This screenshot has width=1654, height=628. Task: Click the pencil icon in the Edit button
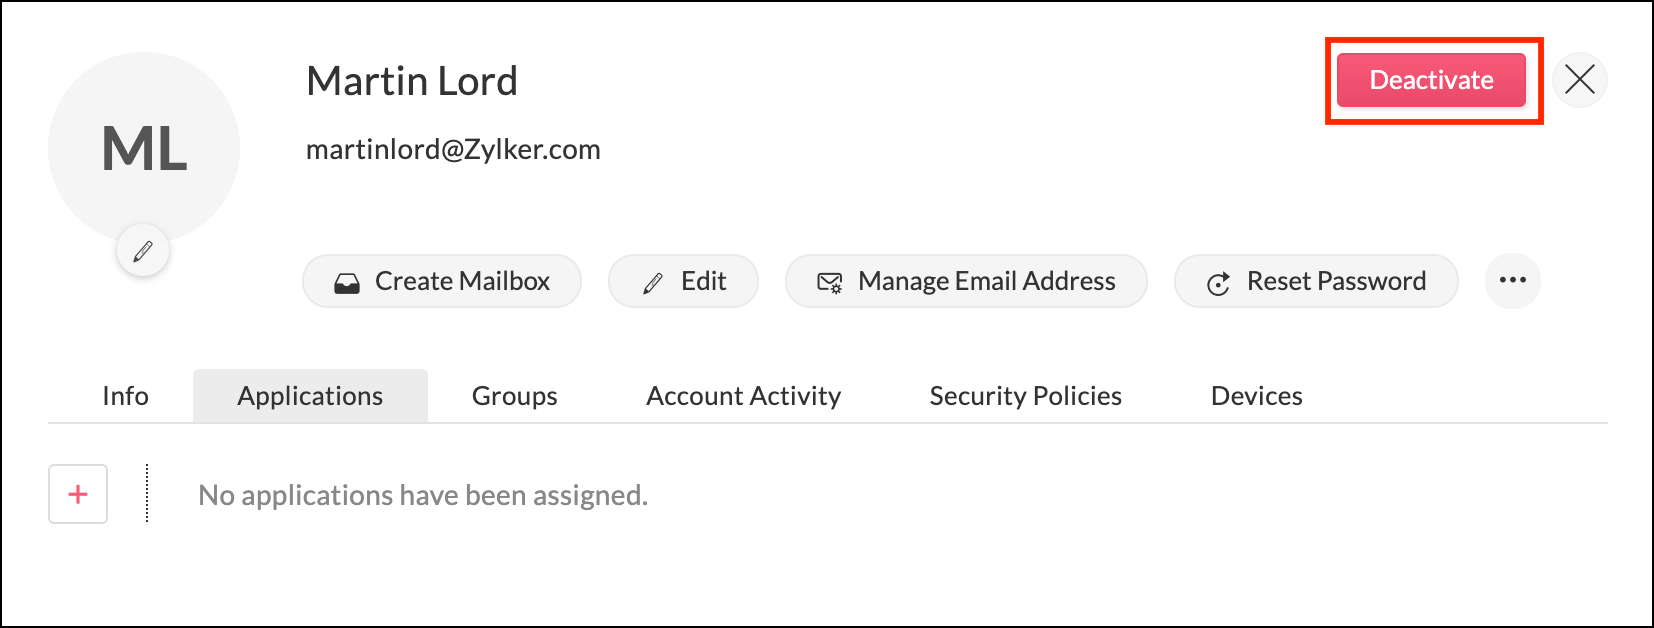653,283
